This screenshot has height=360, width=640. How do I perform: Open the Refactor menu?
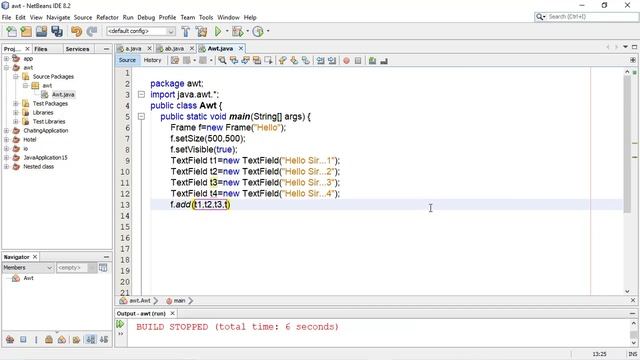point(107,18)
